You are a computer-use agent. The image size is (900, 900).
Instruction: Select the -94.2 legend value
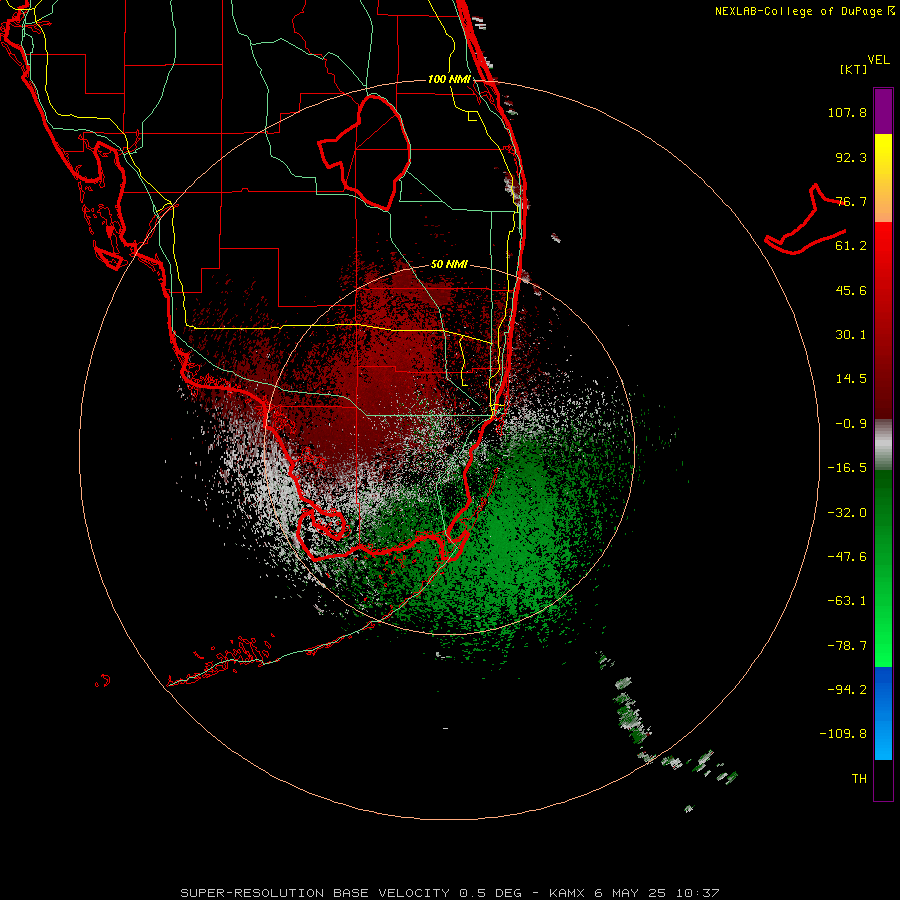click(847, 690)
